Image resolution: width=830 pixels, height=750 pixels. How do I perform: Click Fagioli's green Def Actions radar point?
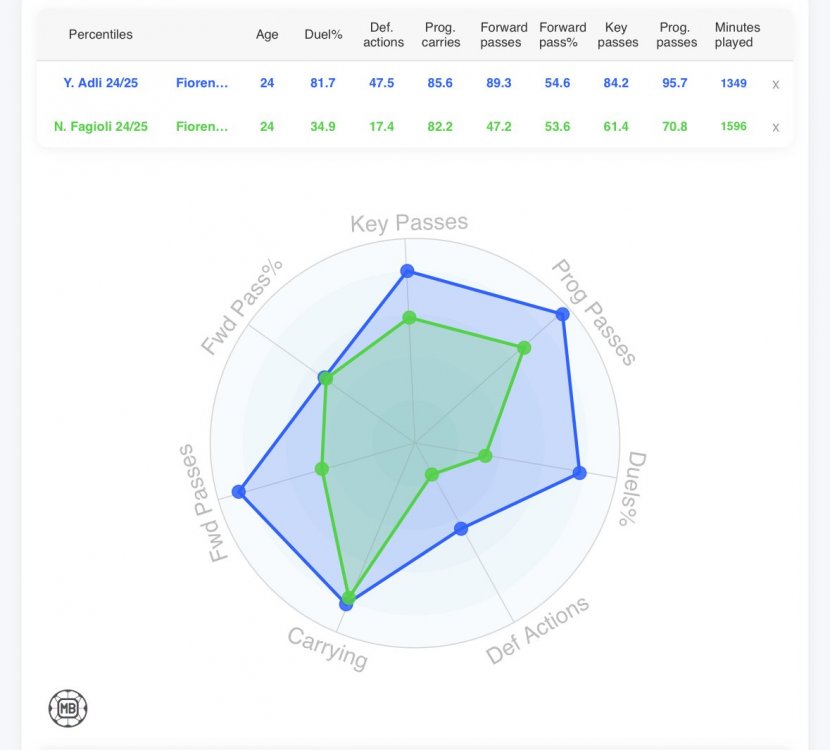click(x=432, y=475)
